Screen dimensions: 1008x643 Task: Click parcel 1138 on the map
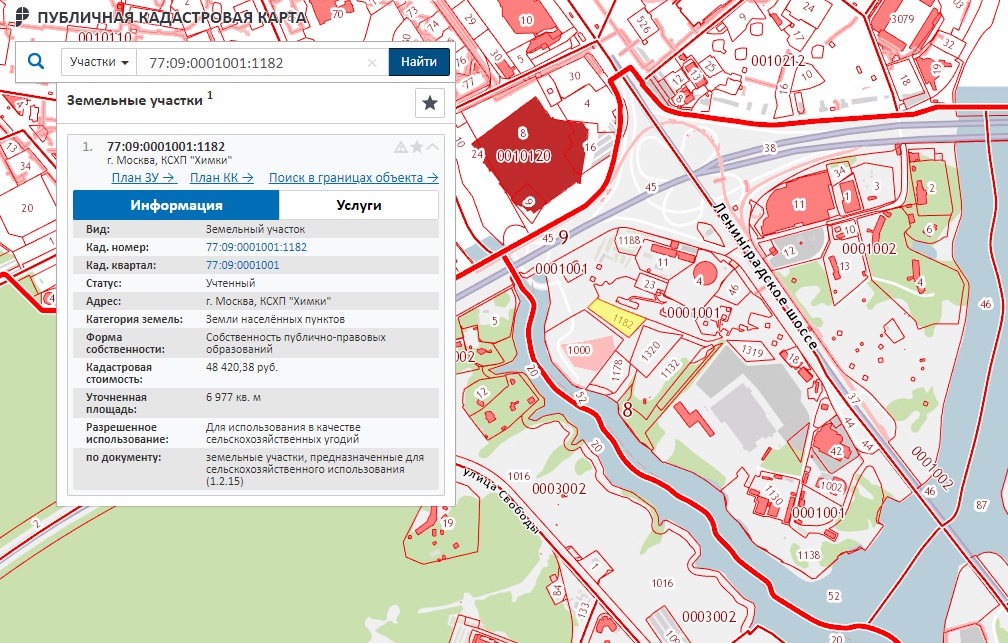(x=809, y=555)
